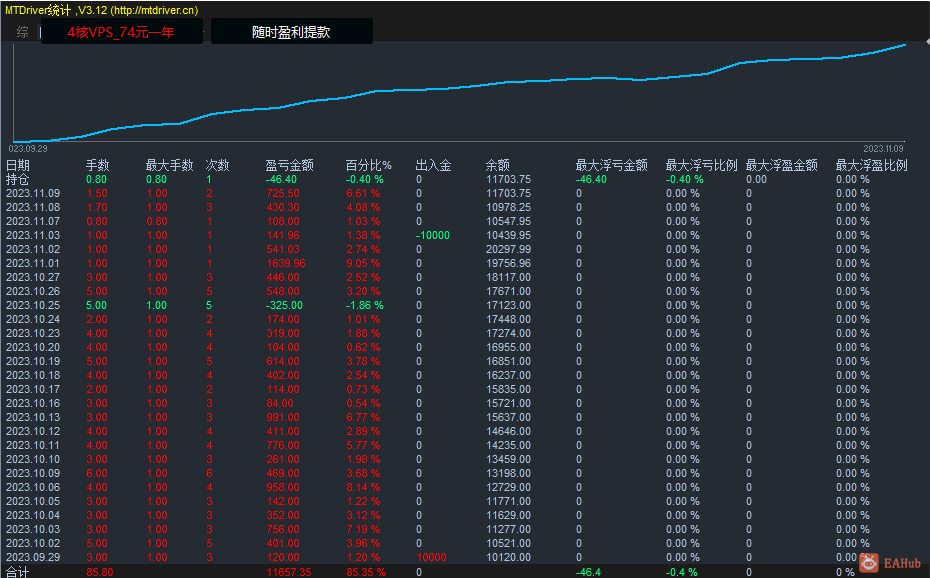The height and width of the screenshot is (578, 930).
Task: Click balance value 10120.00
Action: pos(508,557)
